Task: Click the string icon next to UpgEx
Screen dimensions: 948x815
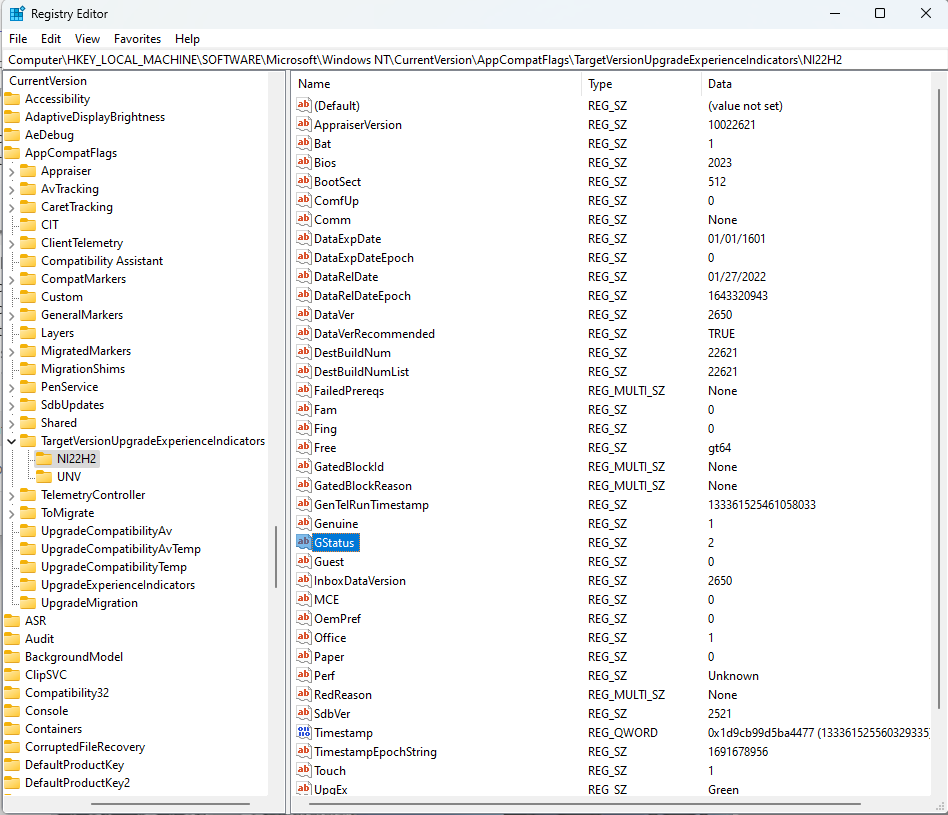Action: 304,788
